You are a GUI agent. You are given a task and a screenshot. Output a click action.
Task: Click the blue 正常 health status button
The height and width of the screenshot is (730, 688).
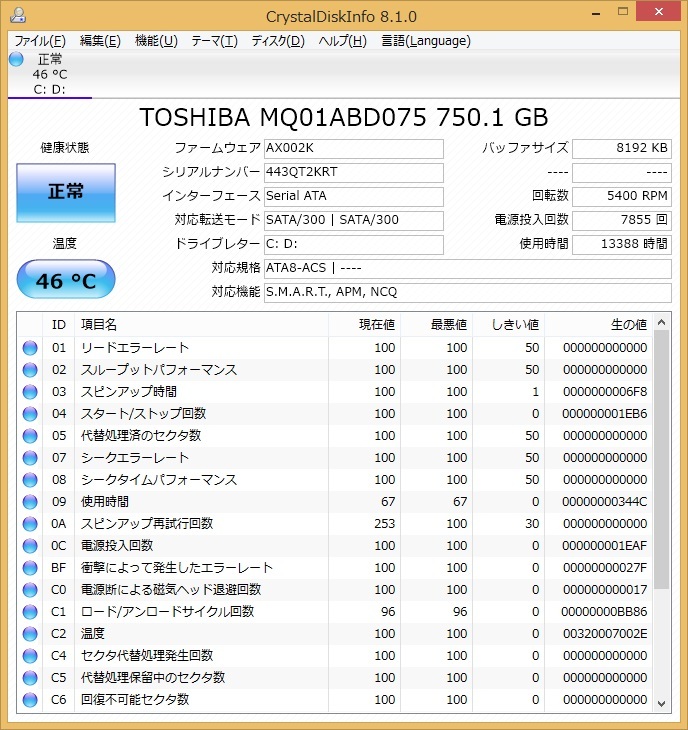[x=66, y=192]
